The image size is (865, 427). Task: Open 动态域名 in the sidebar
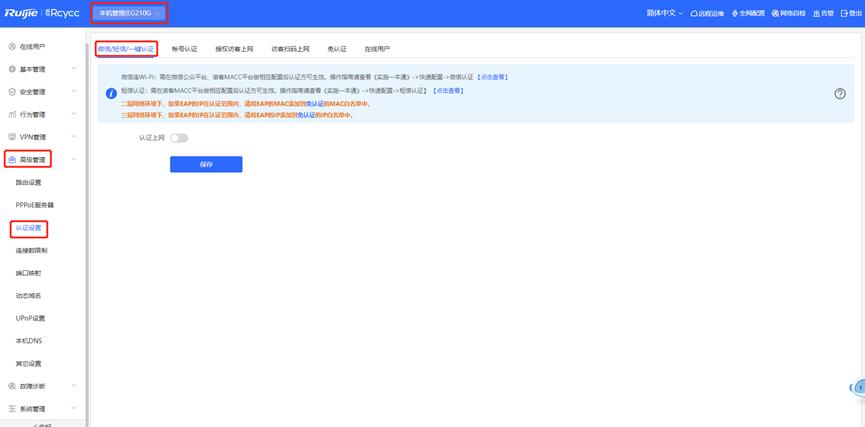29,296
